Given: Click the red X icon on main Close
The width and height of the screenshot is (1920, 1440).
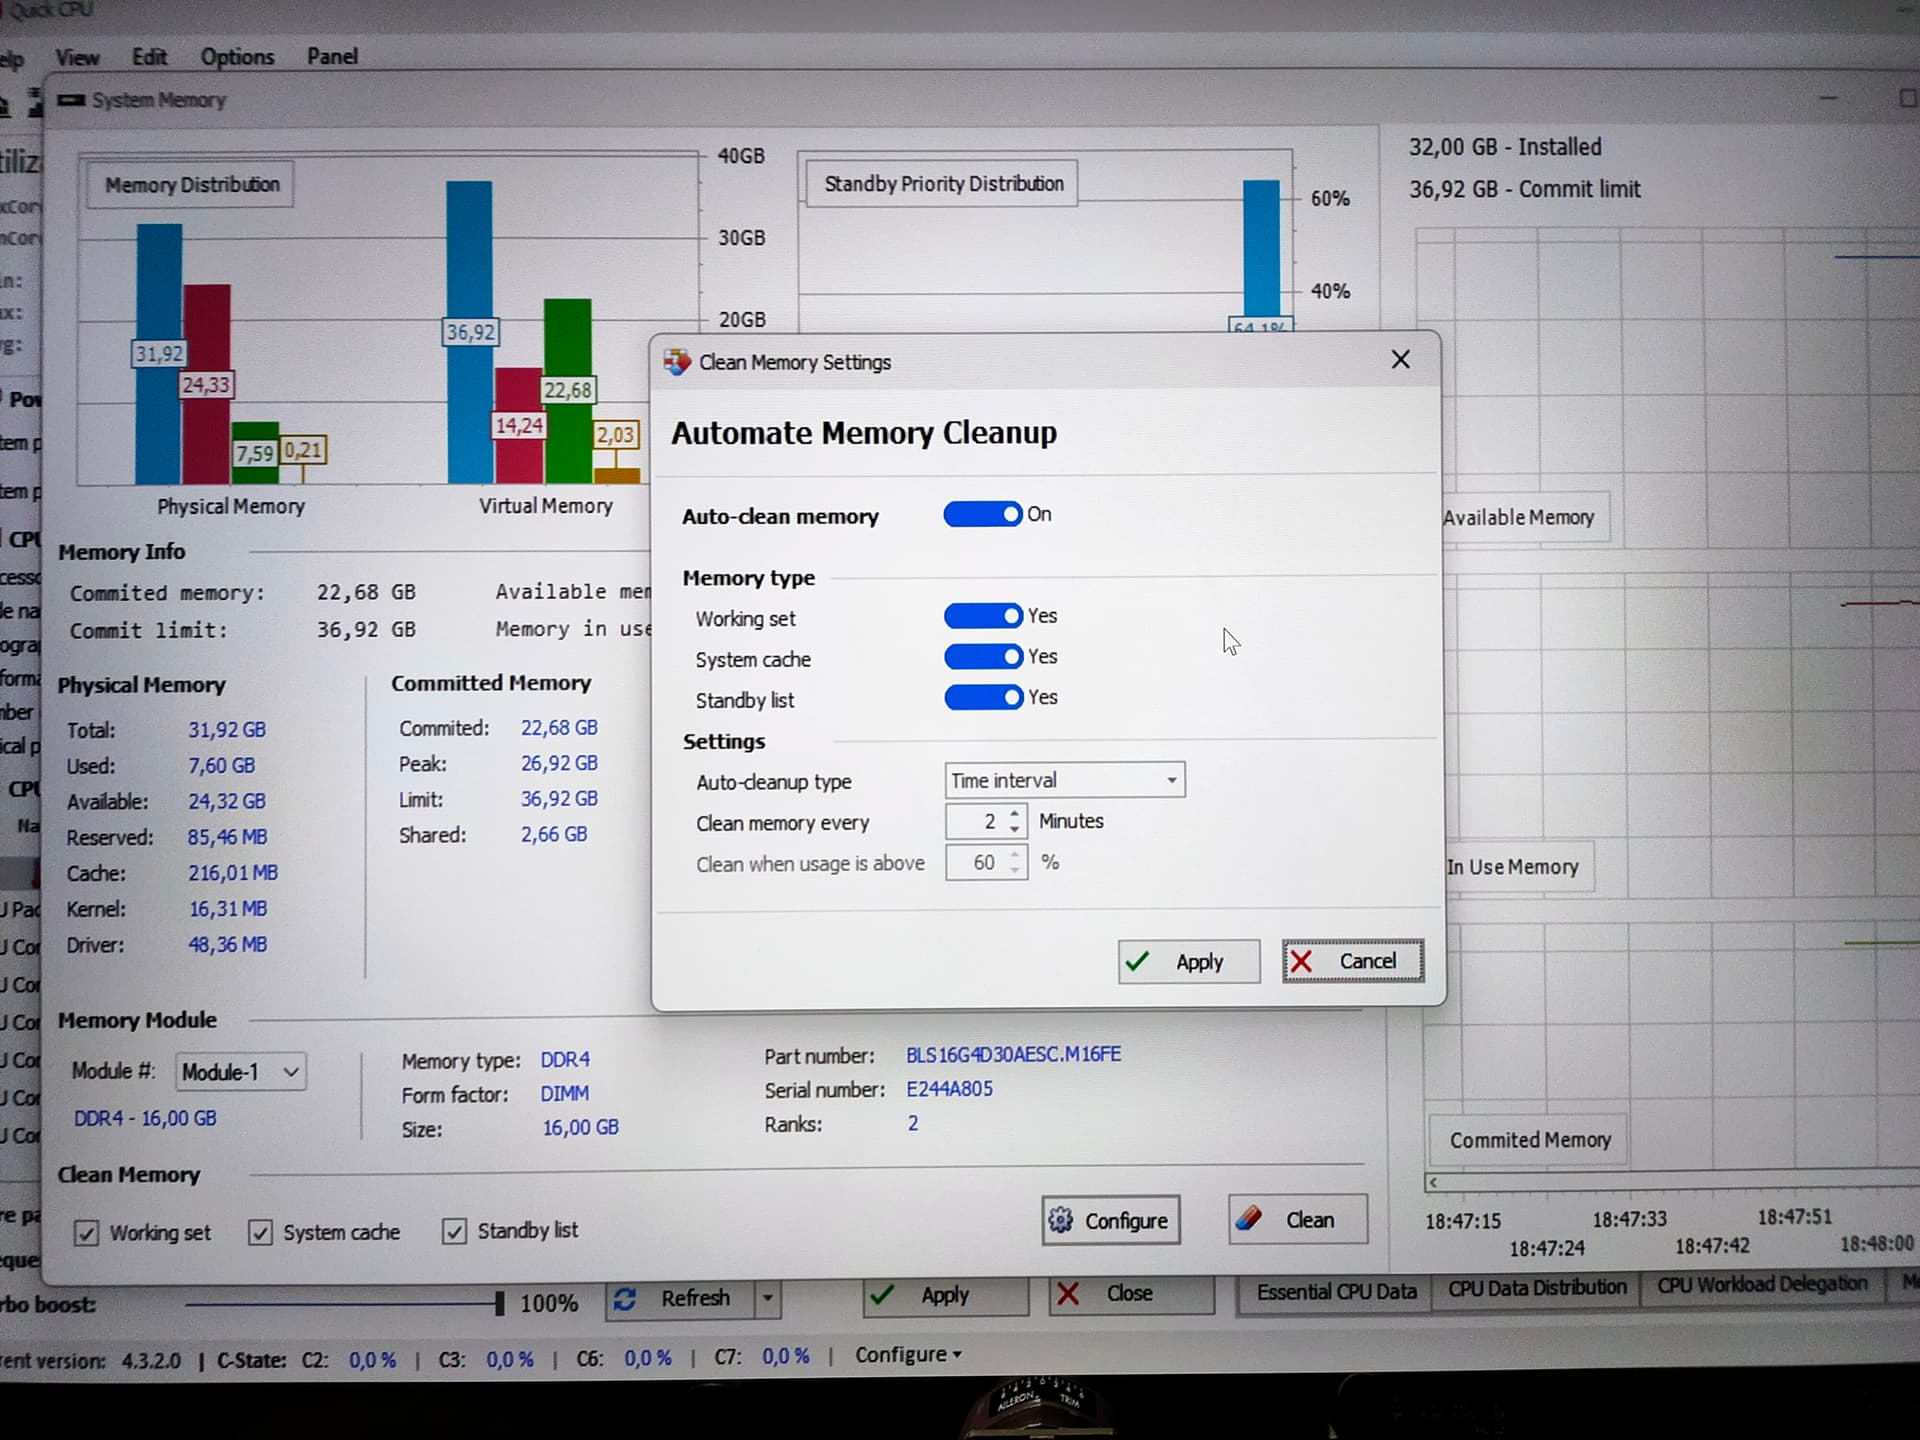Looking at the screenshot, I should point(1068,1294).
